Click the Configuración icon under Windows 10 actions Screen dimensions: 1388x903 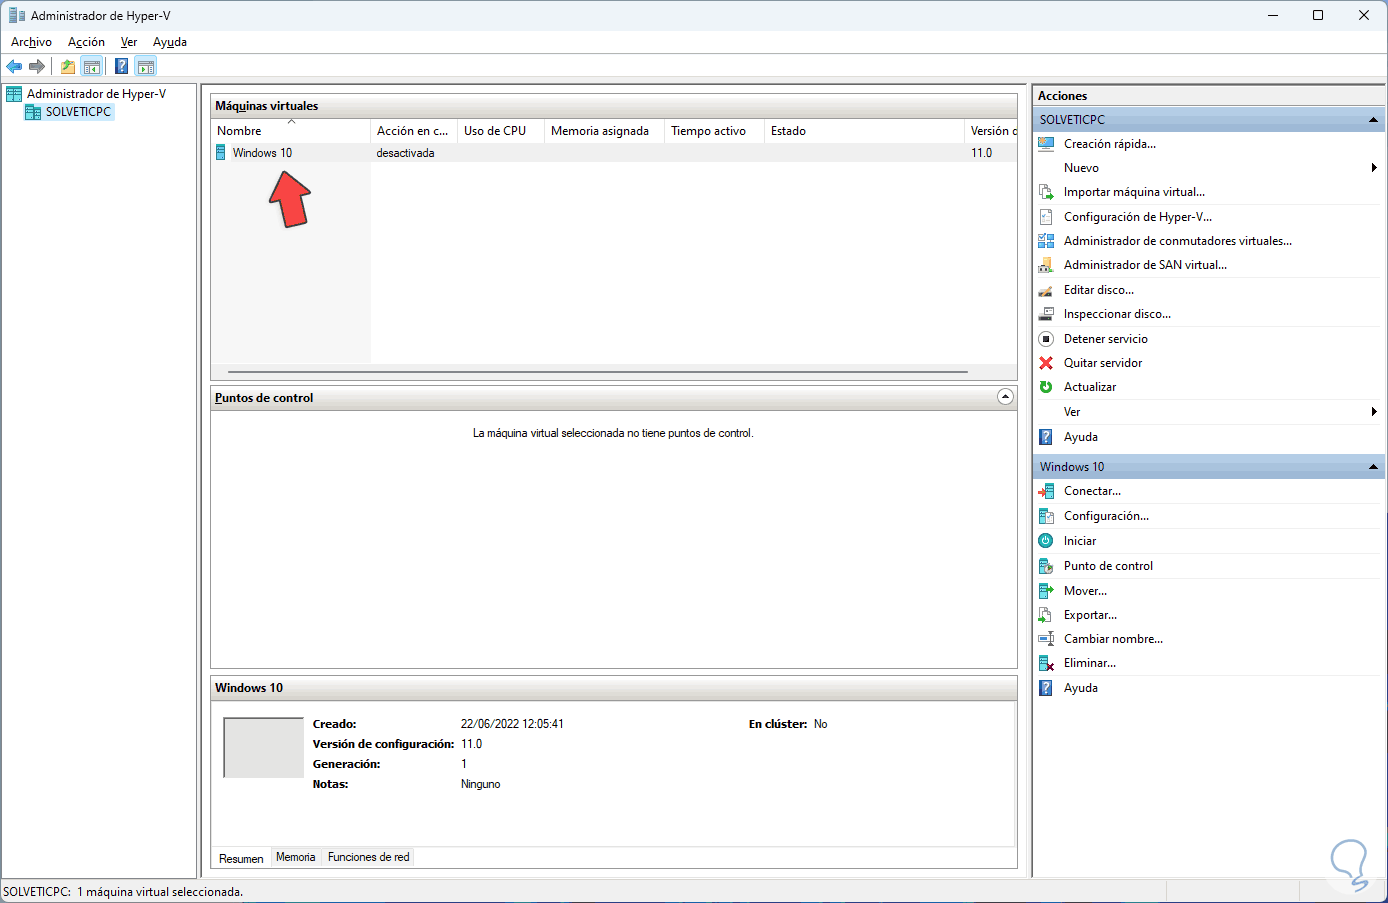coord(1046,516)
